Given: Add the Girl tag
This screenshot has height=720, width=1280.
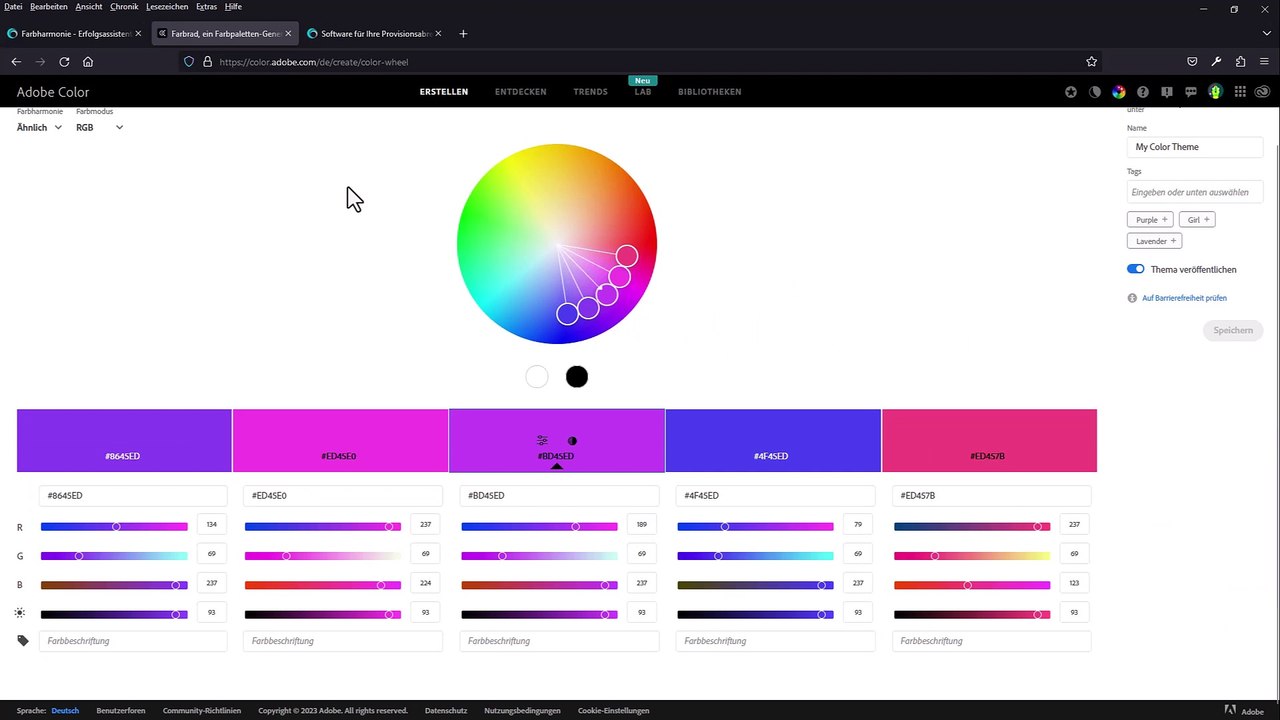Looking at the screenshot, I should point(1198,219).
